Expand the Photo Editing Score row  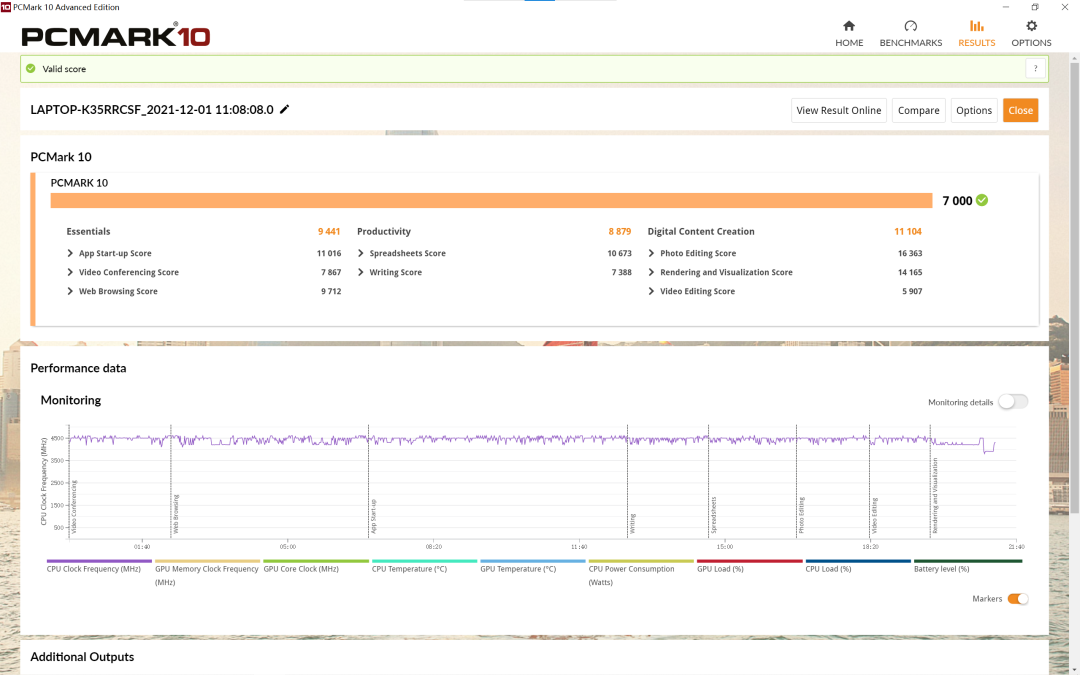point(652,254)
